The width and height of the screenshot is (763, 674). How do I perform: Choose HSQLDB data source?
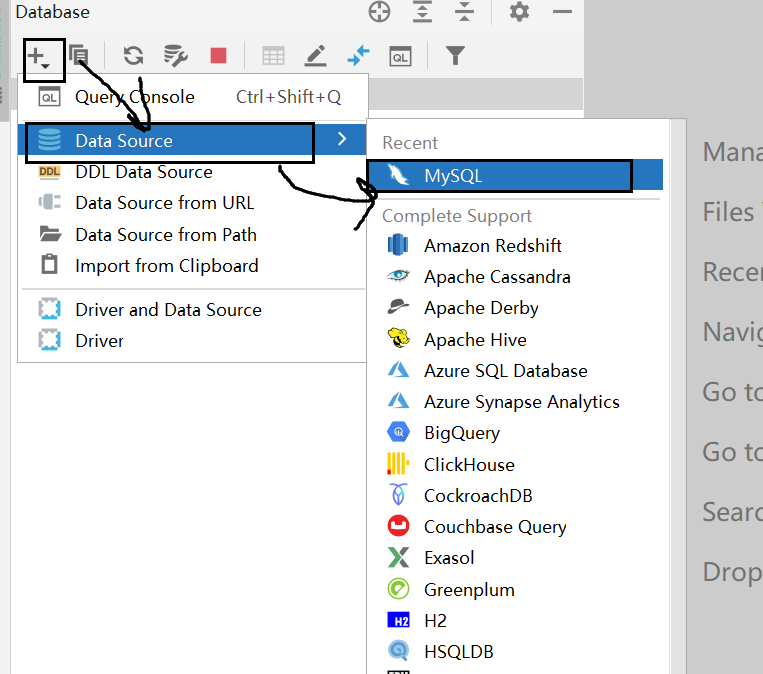point(515,652)
